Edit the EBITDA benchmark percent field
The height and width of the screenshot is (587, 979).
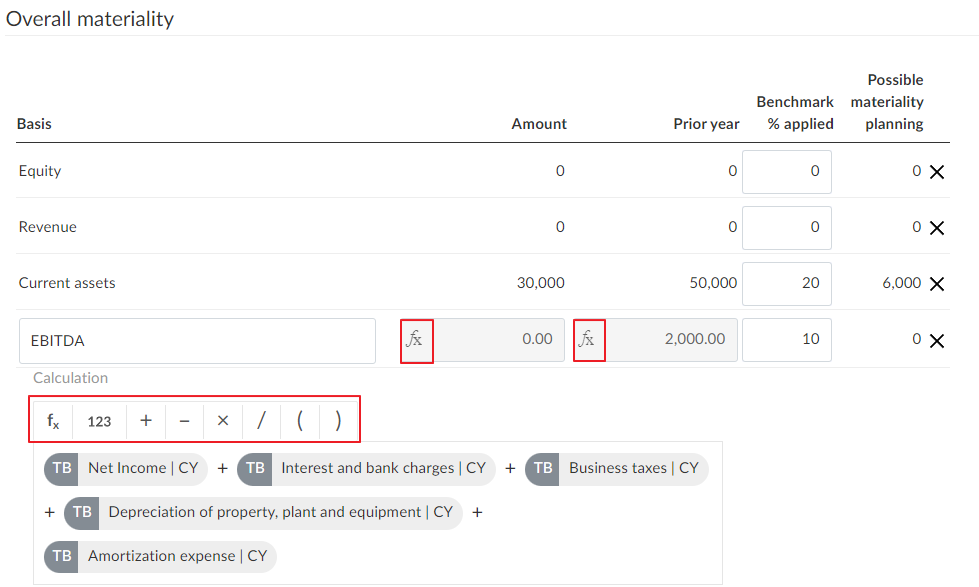(x=787, y=340)
